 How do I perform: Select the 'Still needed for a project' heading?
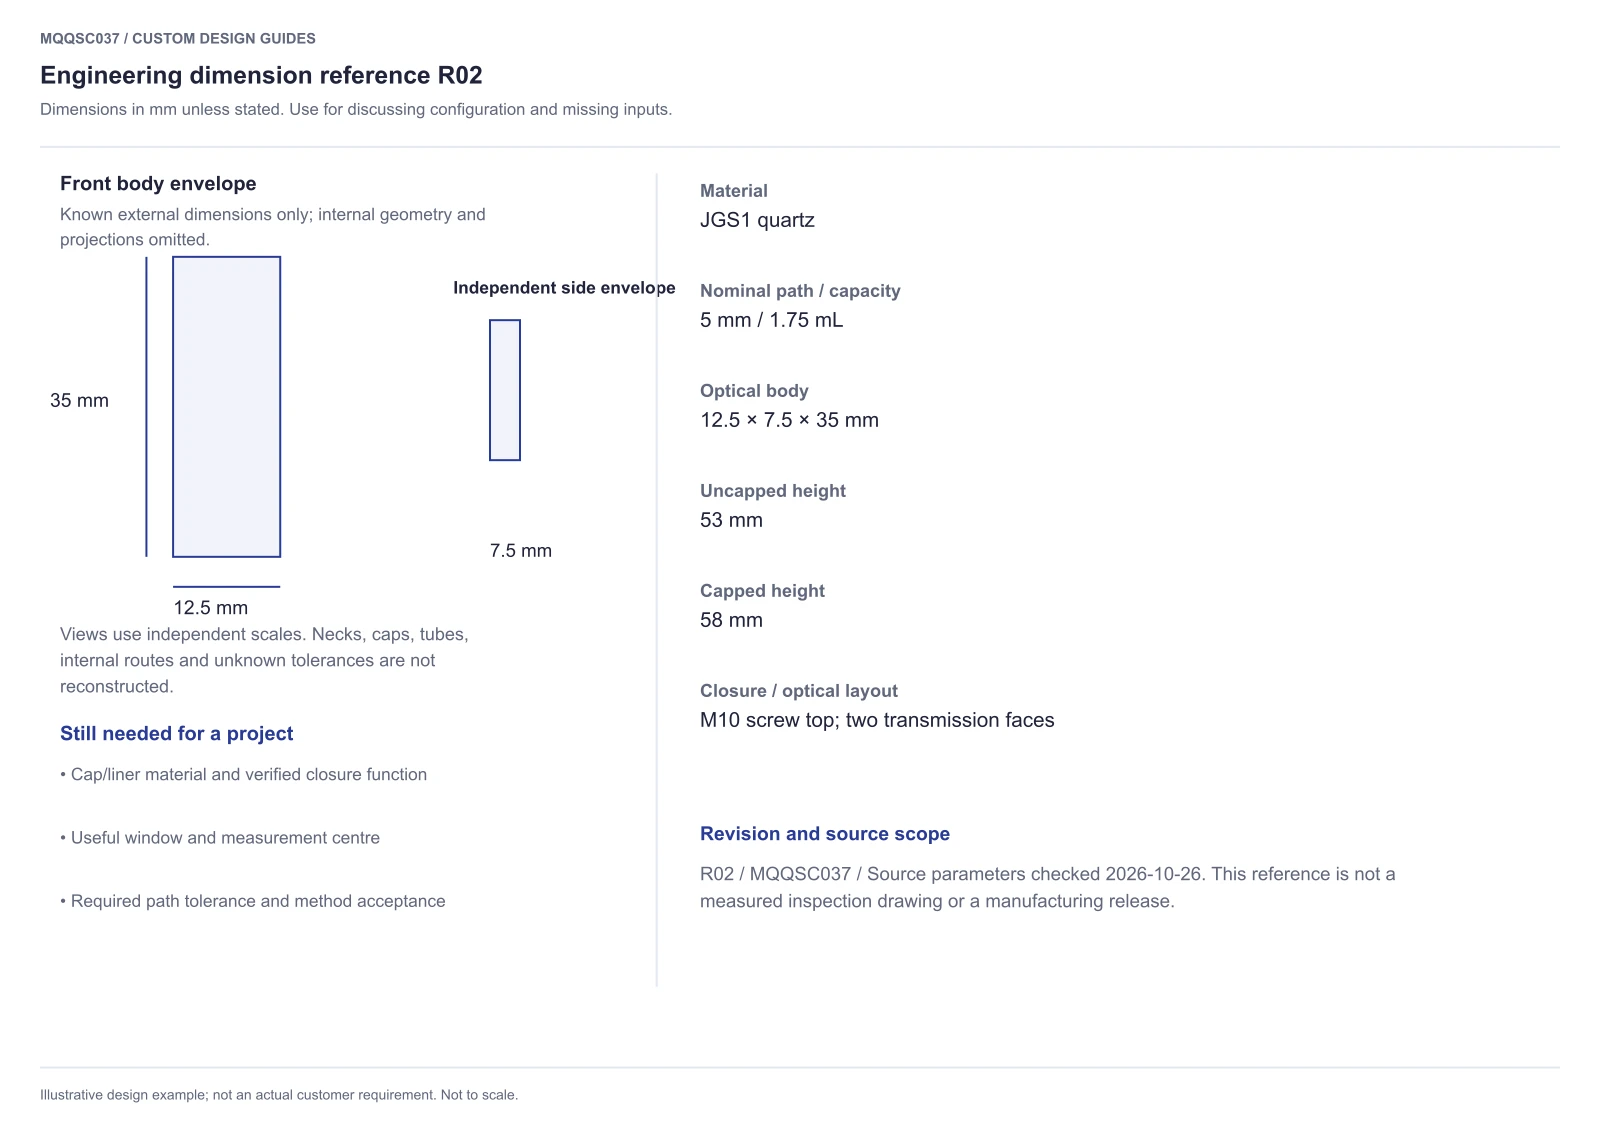click(177, 733)
